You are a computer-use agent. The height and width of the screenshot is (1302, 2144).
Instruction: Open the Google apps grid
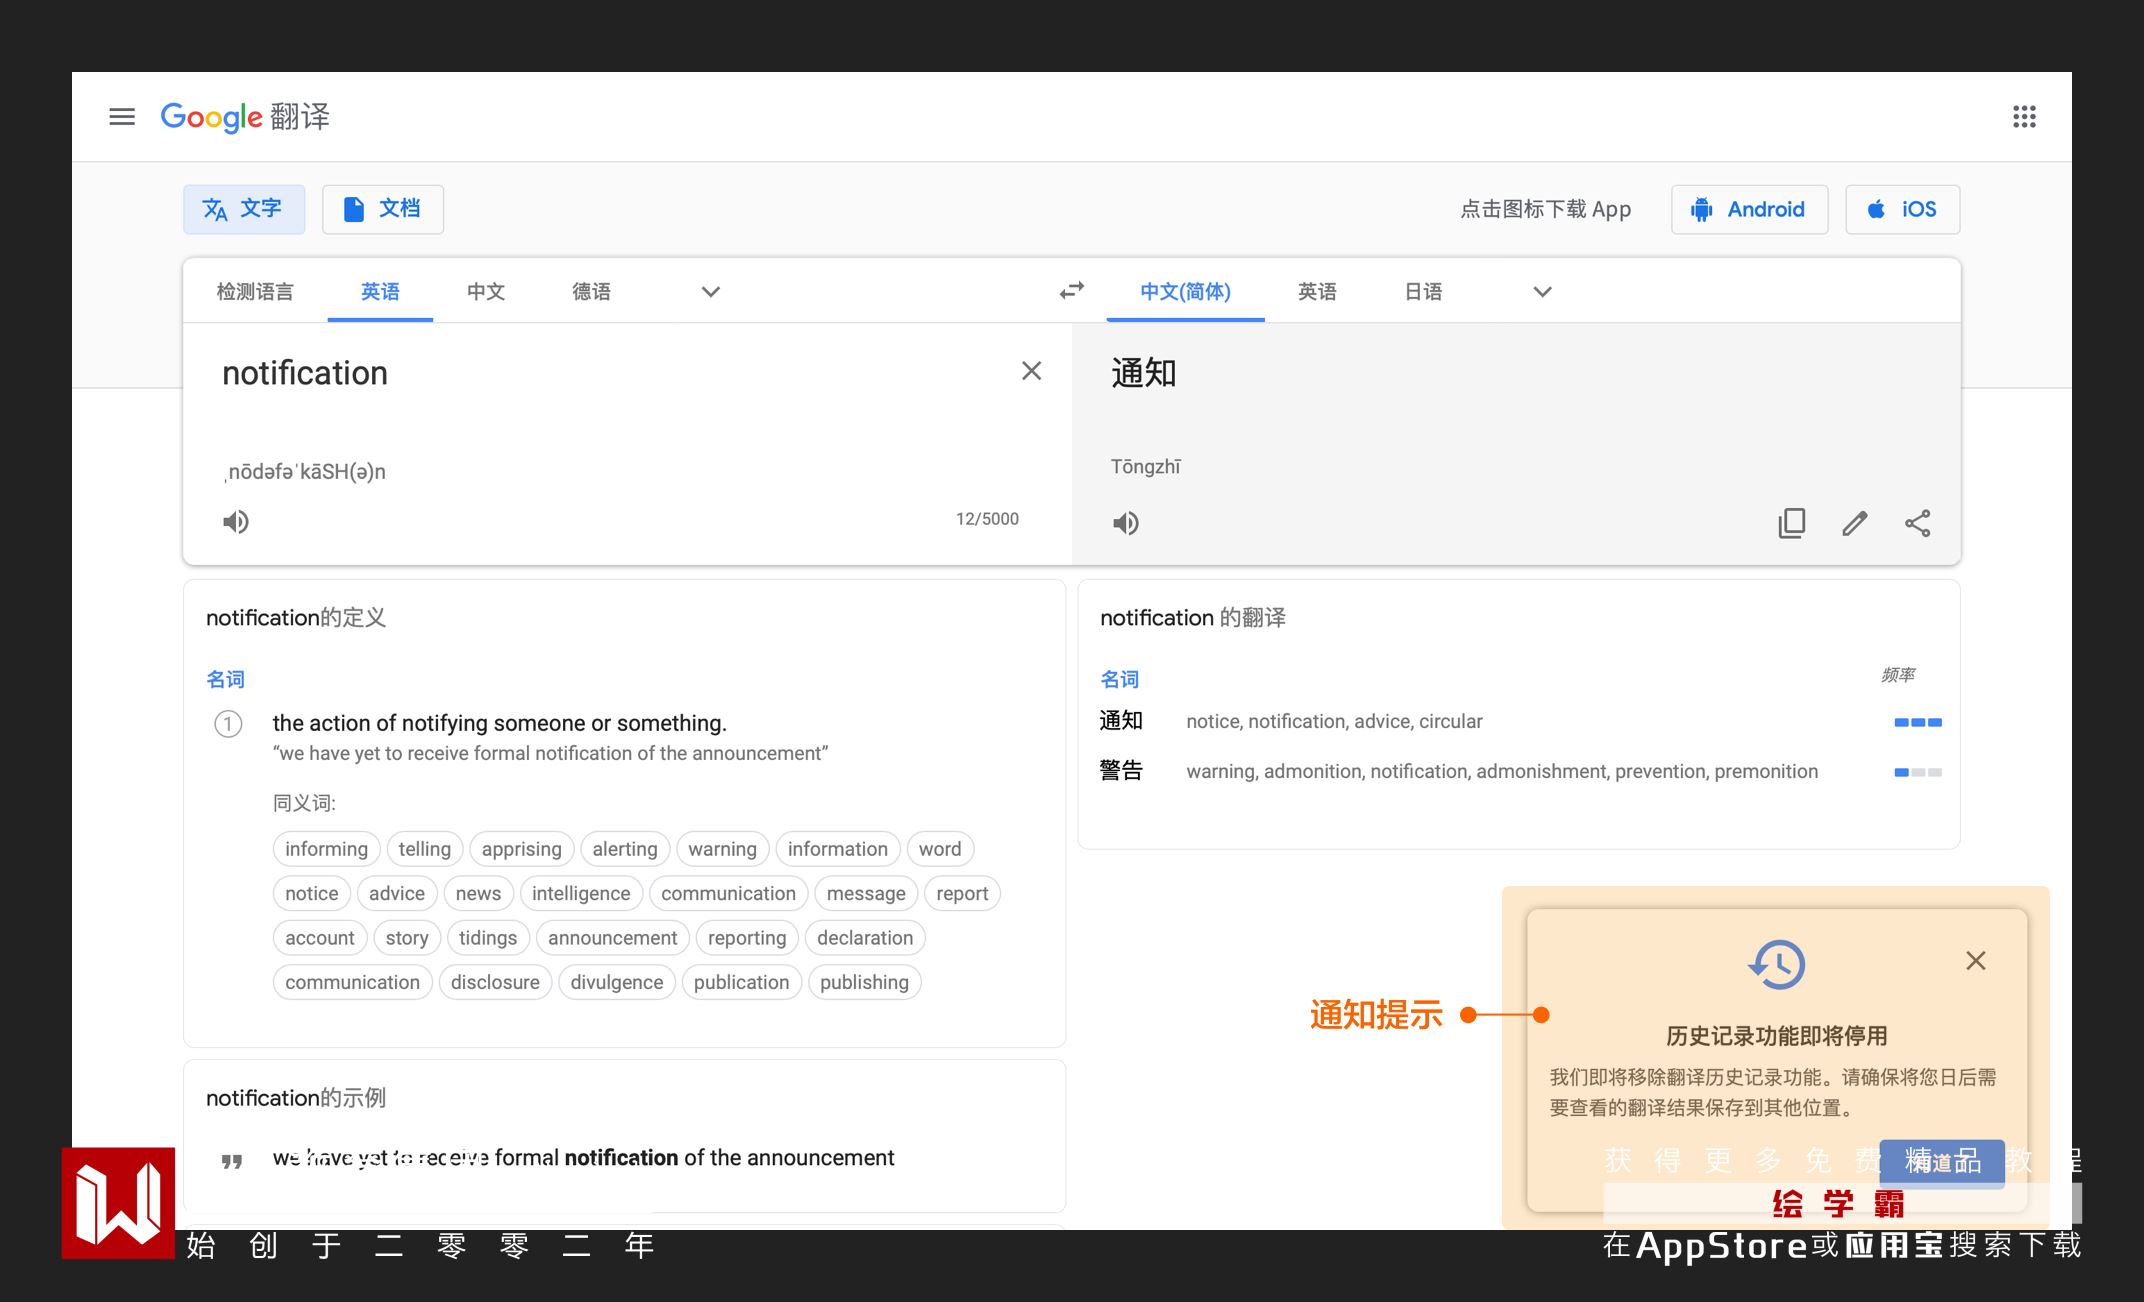(2024, 117)
